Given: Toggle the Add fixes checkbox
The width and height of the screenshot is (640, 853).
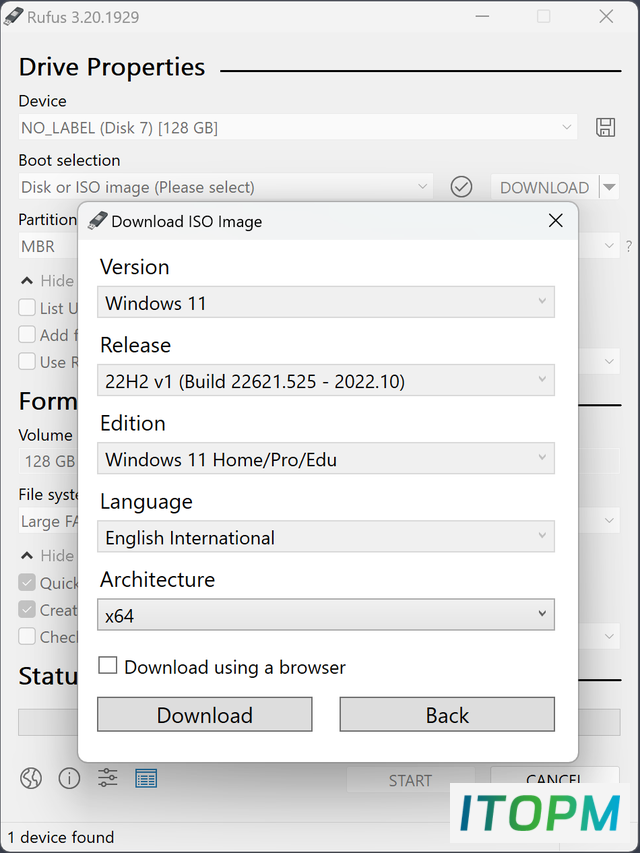Looking at the screenshot, I should [x=27, y=334].
